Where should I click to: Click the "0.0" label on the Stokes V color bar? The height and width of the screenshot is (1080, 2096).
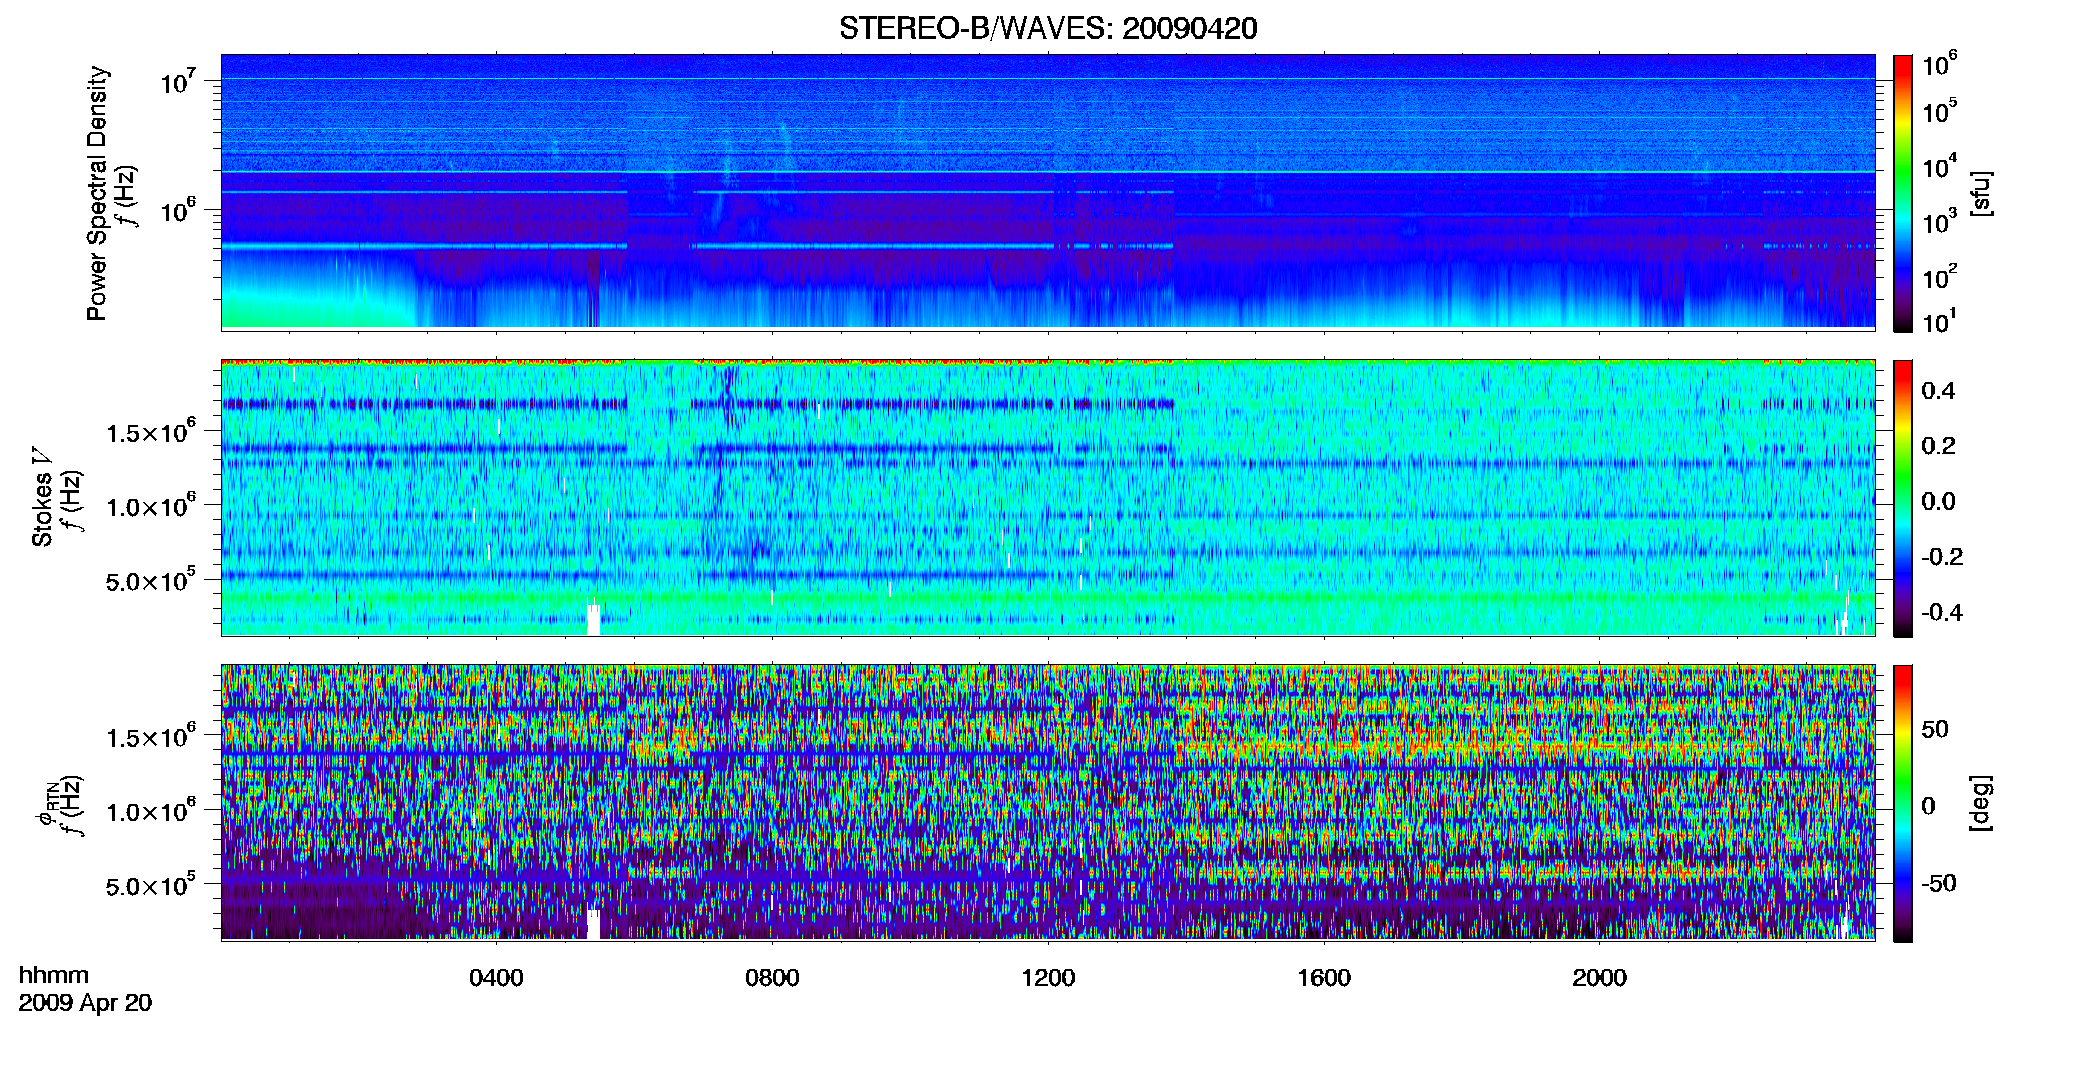click(x=1938, y=501)
